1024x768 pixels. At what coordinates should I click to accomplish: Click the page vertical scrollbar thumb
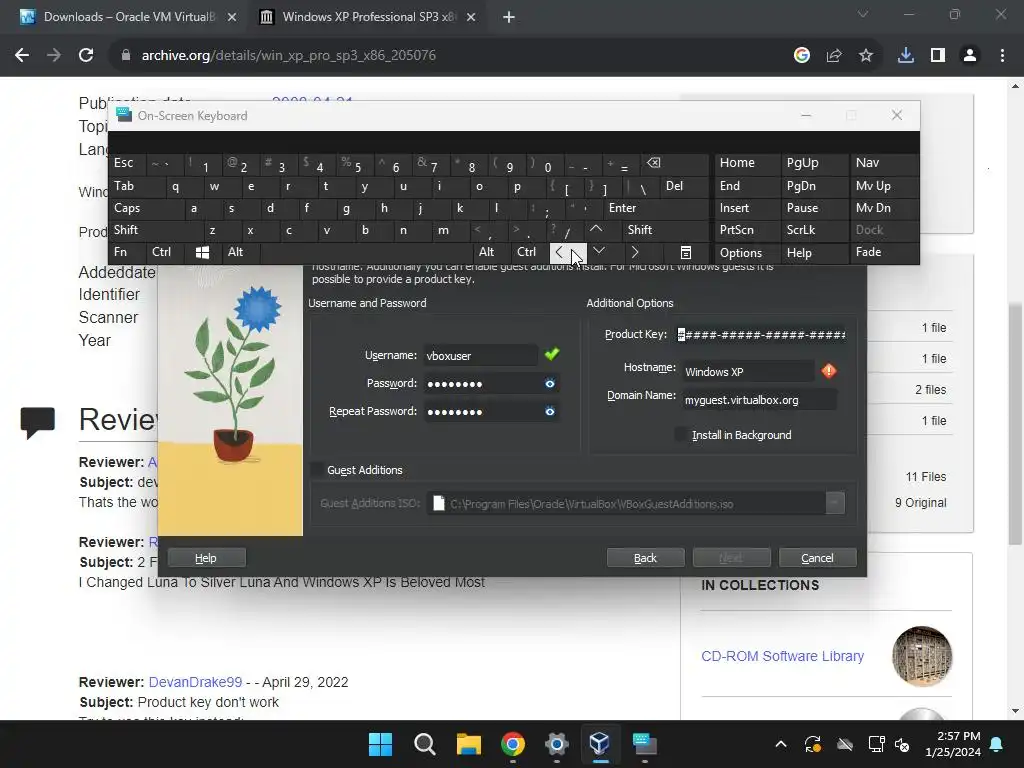[x=1015, y=424]
